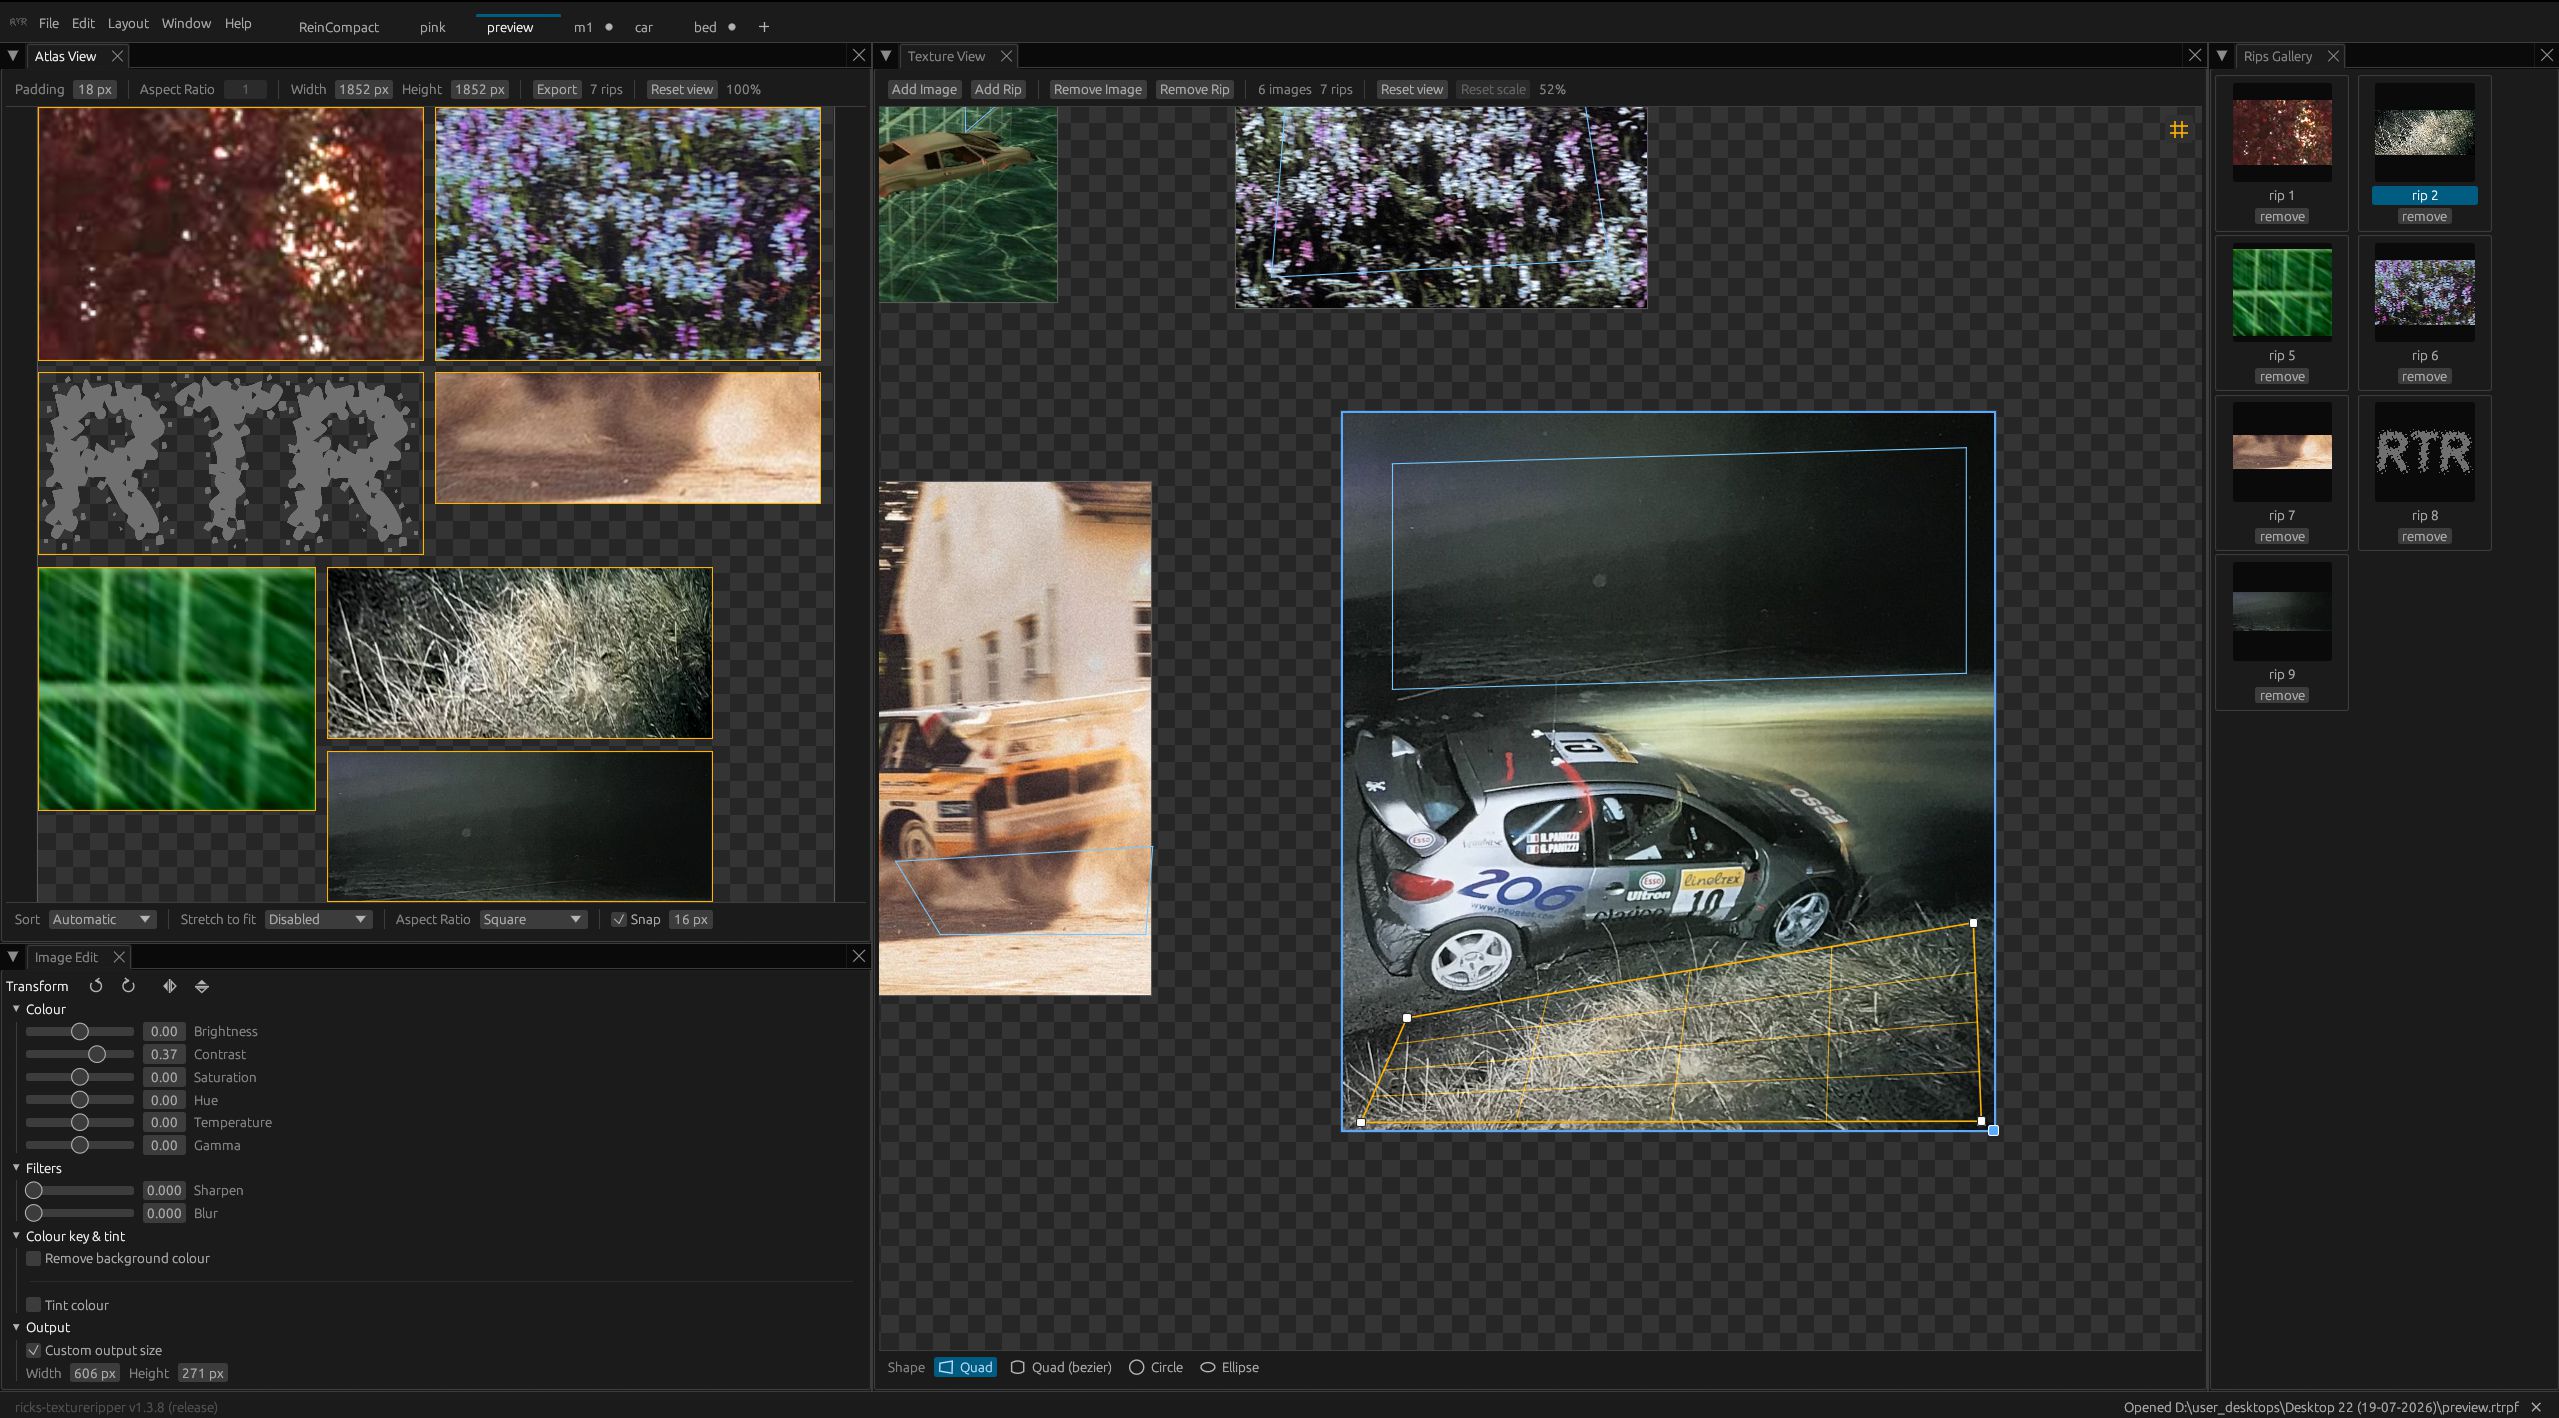Open the Image Edit panel menu triangle
Screen dimensions: 2559x1418
point(13,957)
